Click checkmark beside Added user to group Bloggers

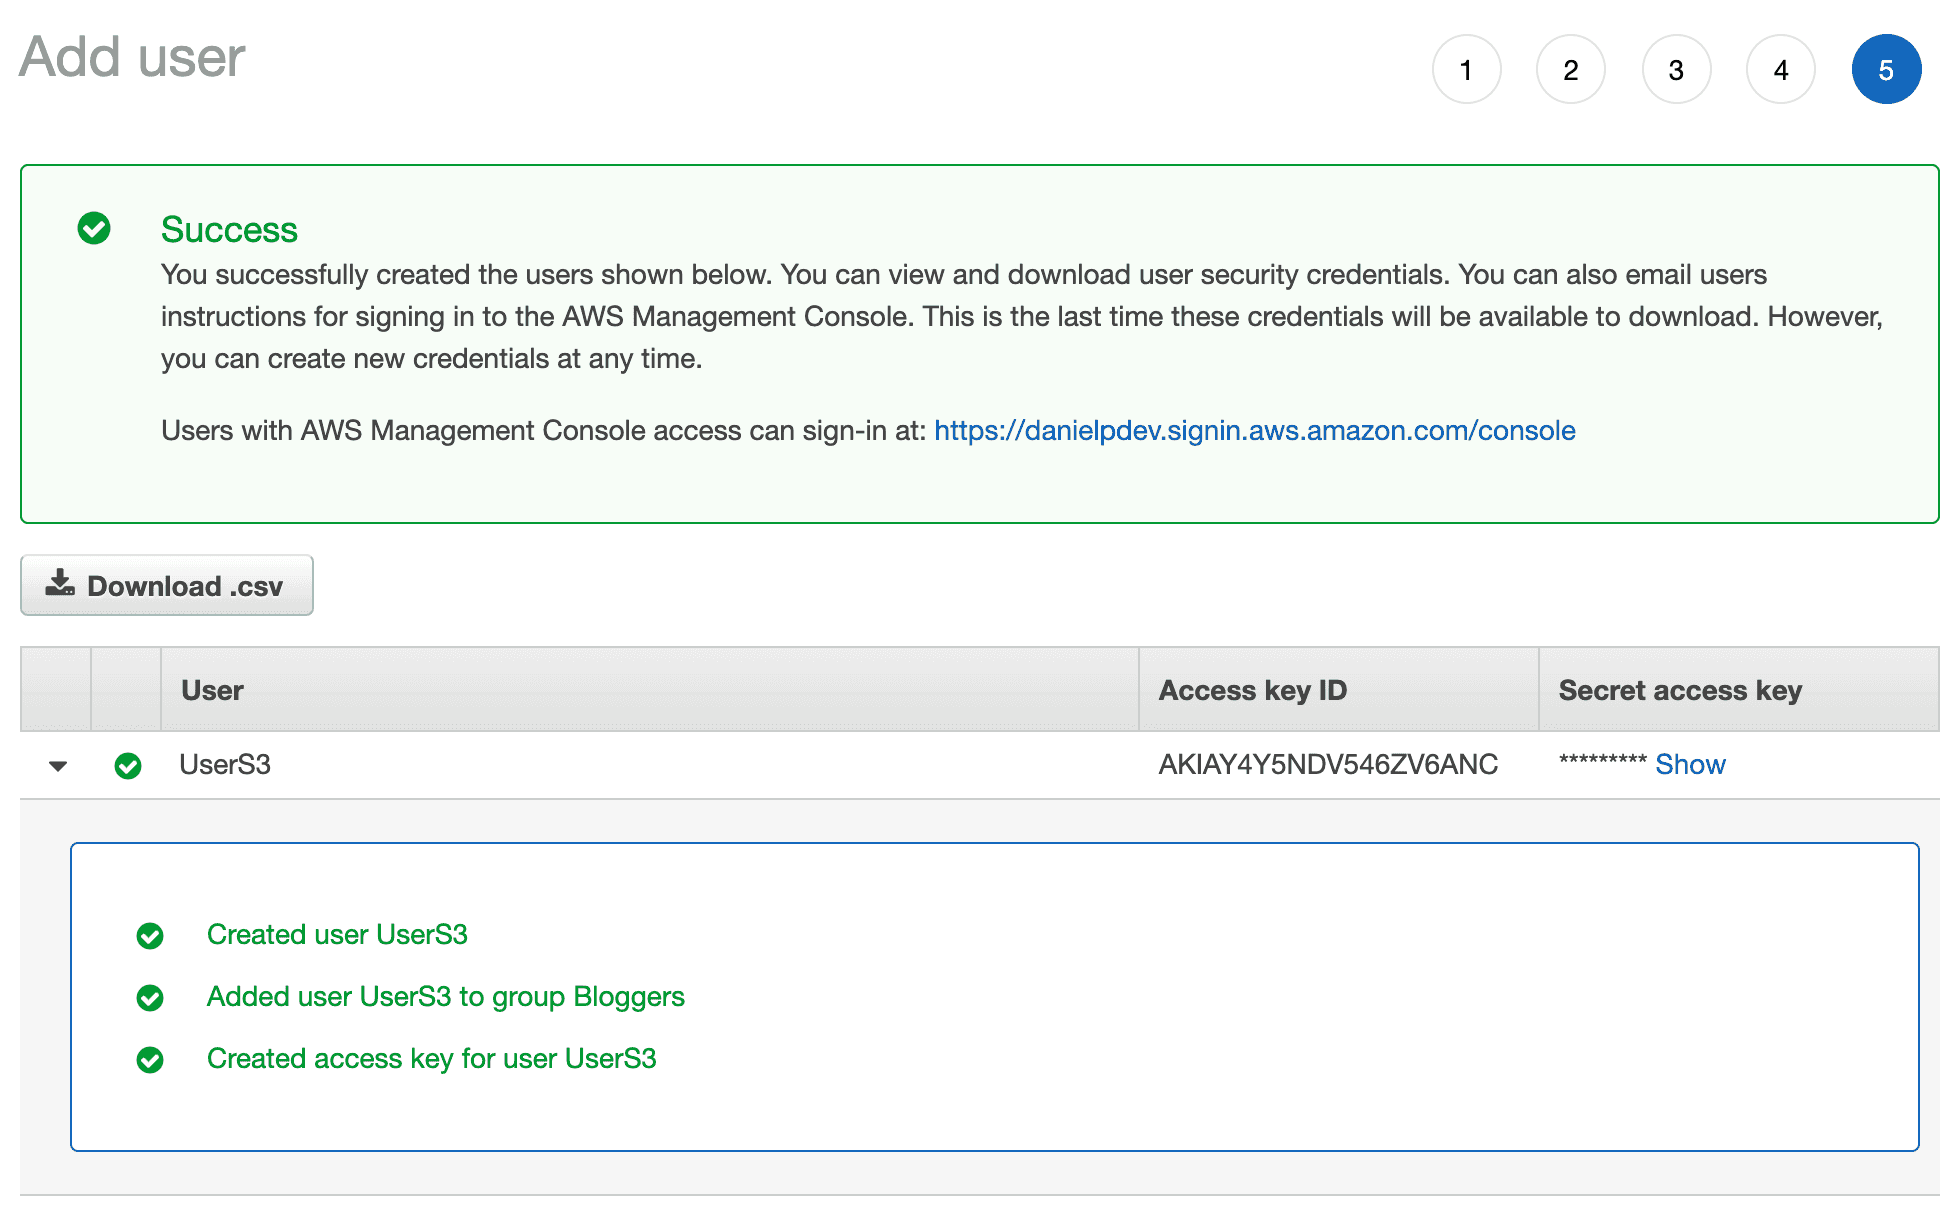tap(150, 998)
